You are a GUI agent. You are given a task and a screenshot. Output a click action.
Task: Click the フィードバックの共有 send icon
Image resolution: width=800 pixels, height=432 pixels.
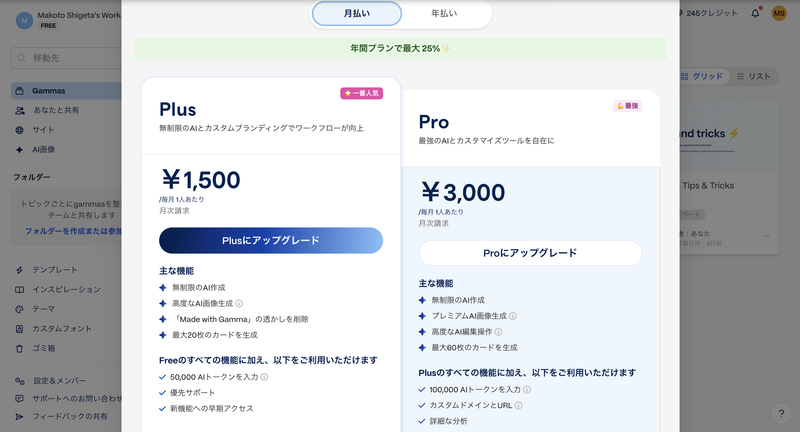tap(19, 417)
